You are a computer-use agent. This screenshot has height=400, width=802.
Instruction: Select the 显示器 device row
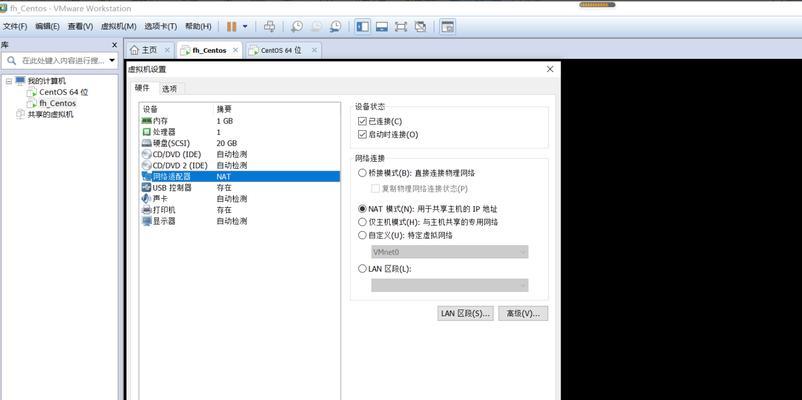pyautogui.click(x=239, y=221)
